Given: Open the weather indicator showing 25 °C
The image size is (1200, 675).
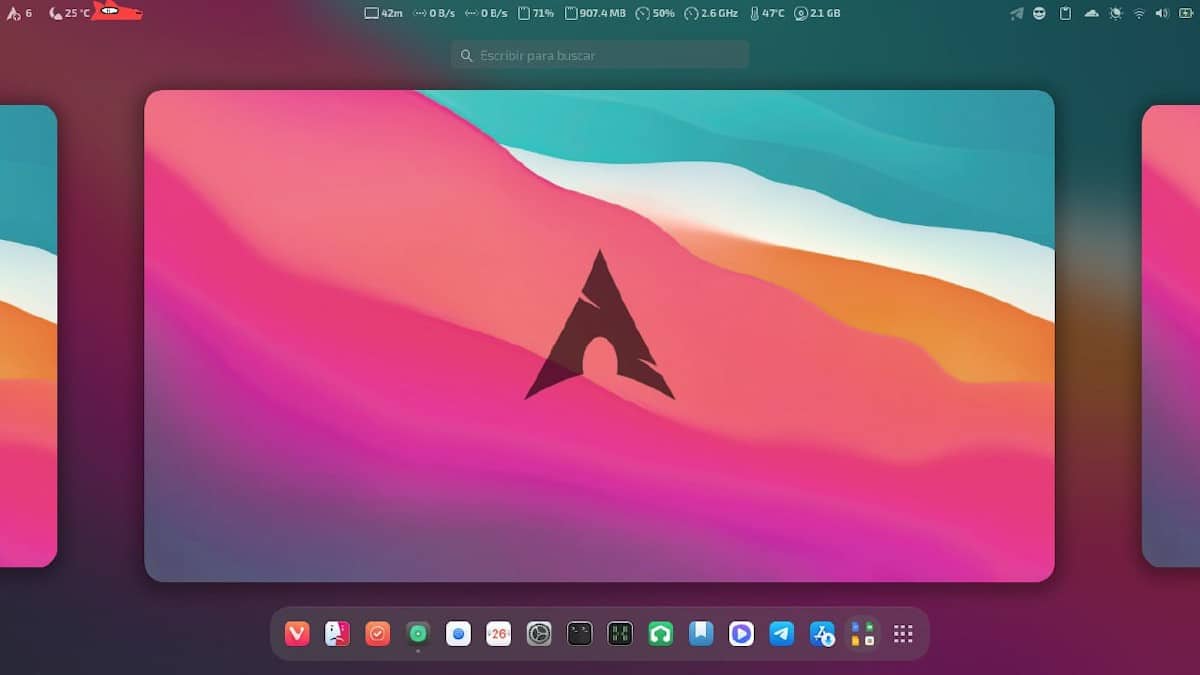Looking at the screenshot, I should pos(69,13).
